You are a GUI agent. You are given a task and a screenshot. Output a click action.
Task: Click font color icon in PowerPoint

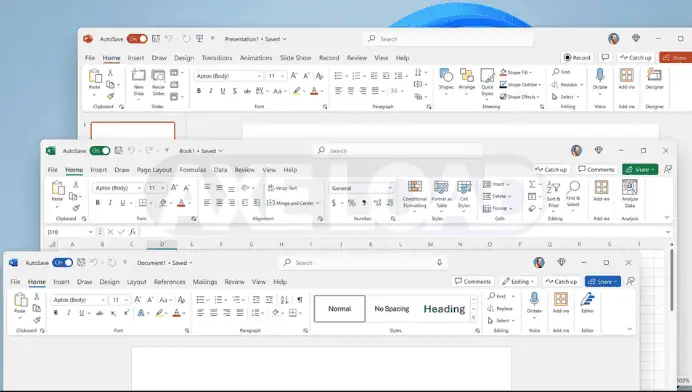click(x=314, y=91)
